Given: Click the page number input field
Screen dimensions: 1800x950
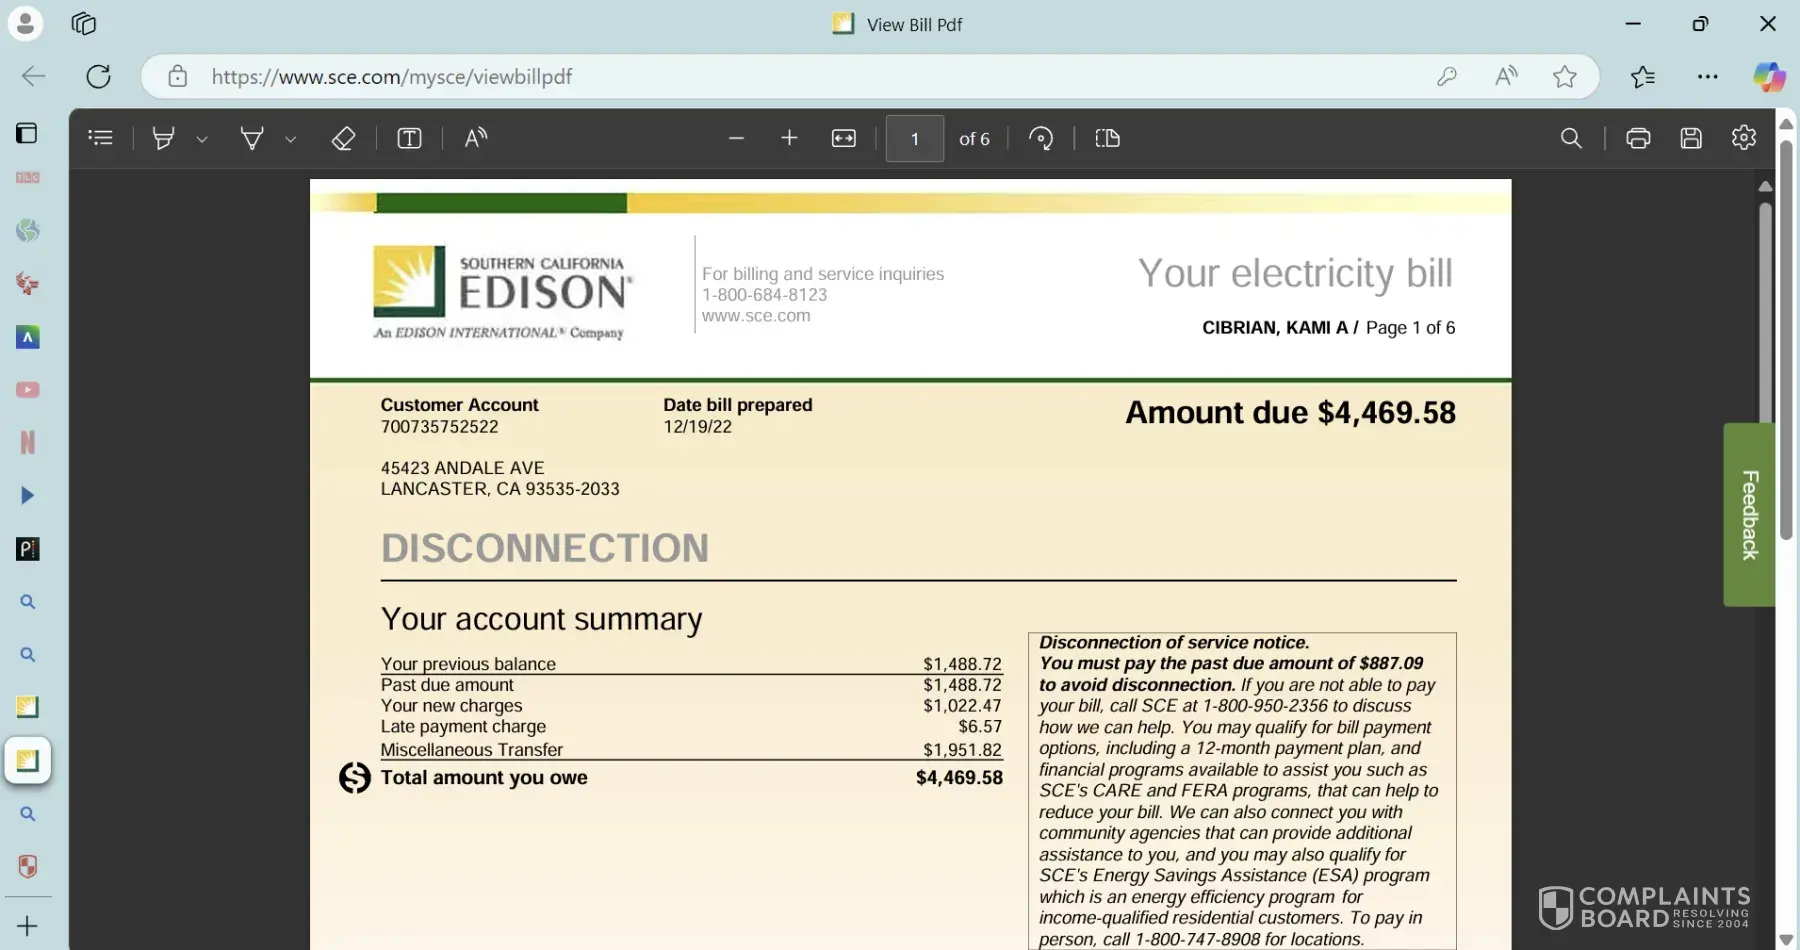Looking at the screenshot, I should click(x=914, y=138).
